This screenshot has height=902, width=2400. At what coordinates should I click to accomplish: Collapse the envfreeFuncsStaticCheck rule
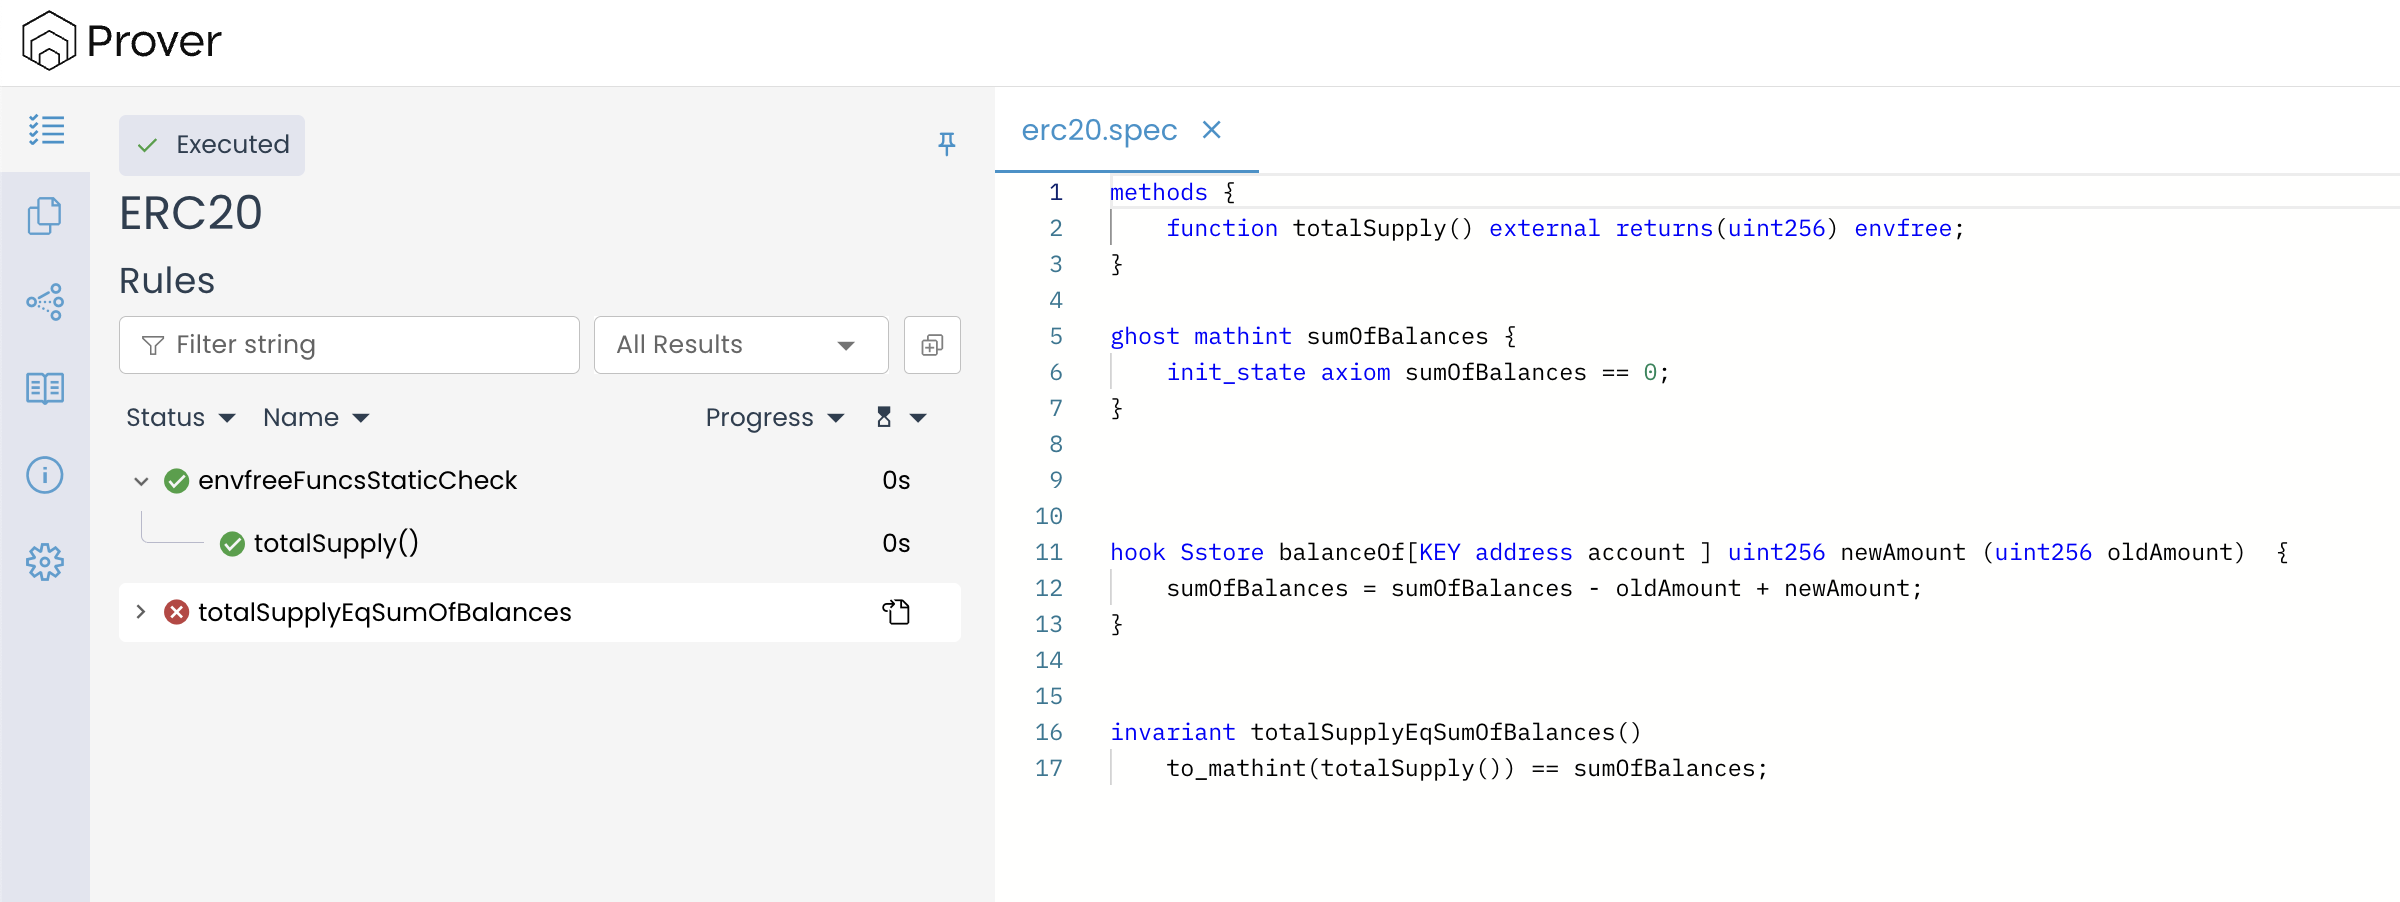coord(141,481)
